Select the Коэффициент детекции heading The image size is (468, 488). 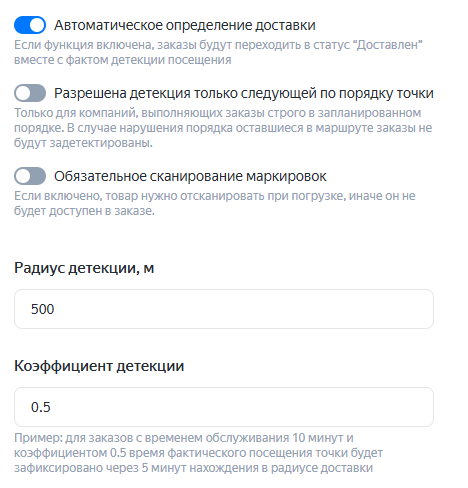(x=99, y=366)
